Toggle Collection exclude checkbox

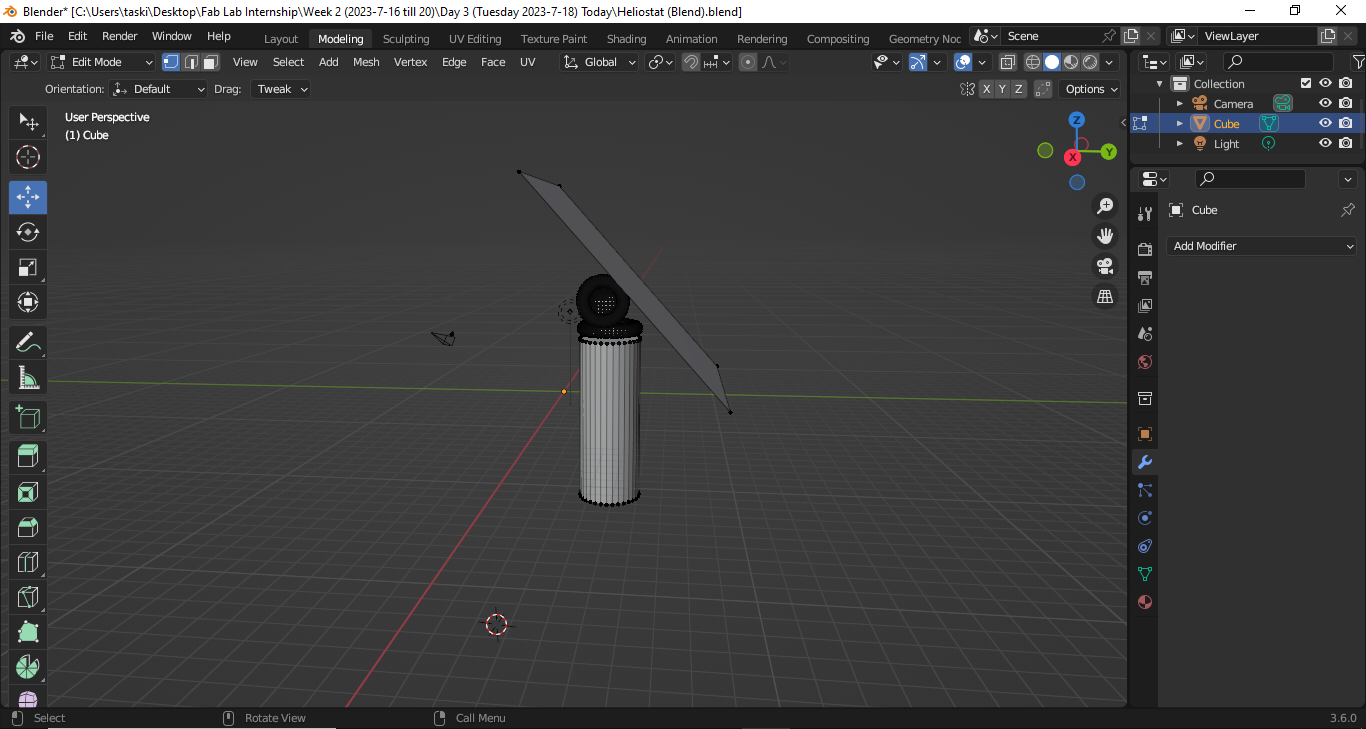click(x=1306, y=83)
